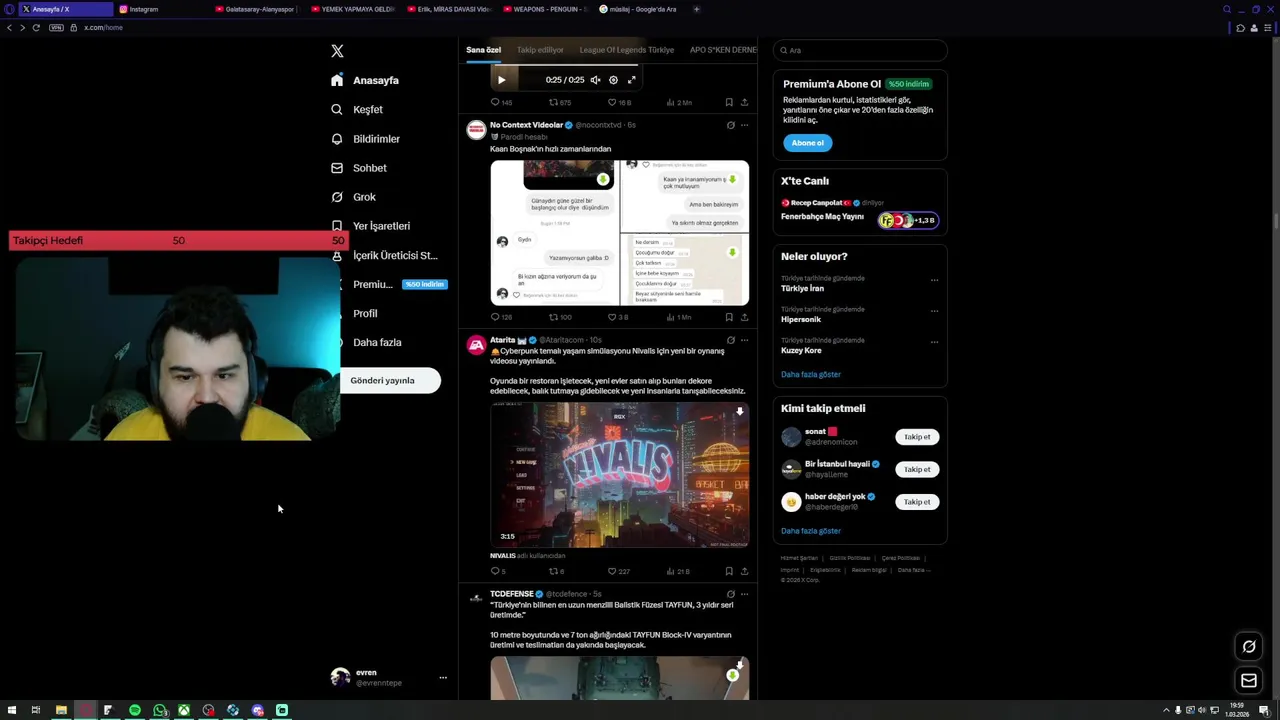This screenshot has width=1280, height=720.
Task: Open Spotify from the taskbar
Action: tap(135, 710)
